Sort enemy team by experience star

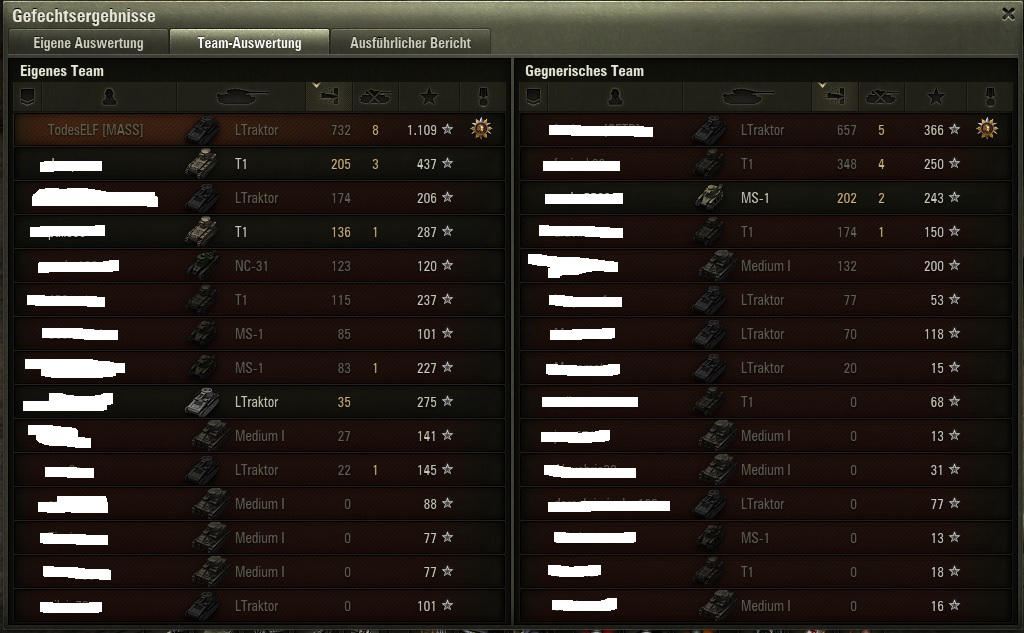point(935,97)
